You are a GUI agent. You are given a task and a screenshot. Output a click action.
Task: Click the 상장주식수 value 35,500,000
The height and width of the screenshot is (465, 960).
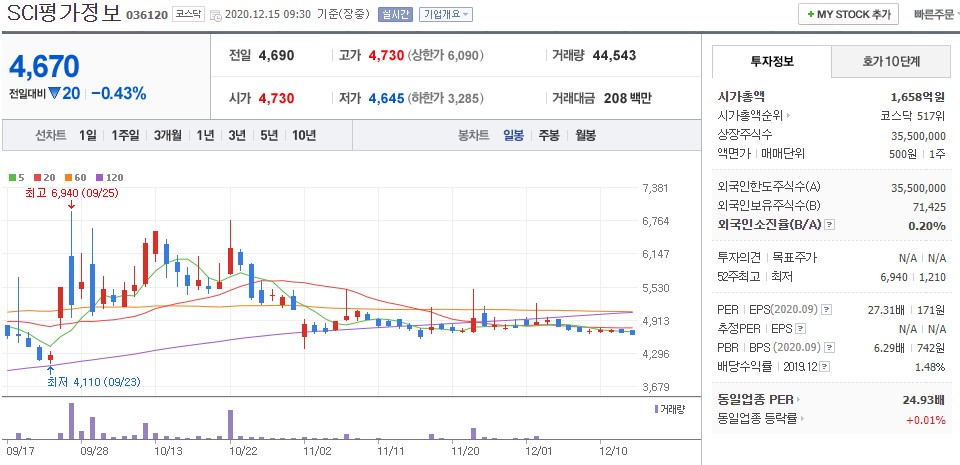pos(918,135)
